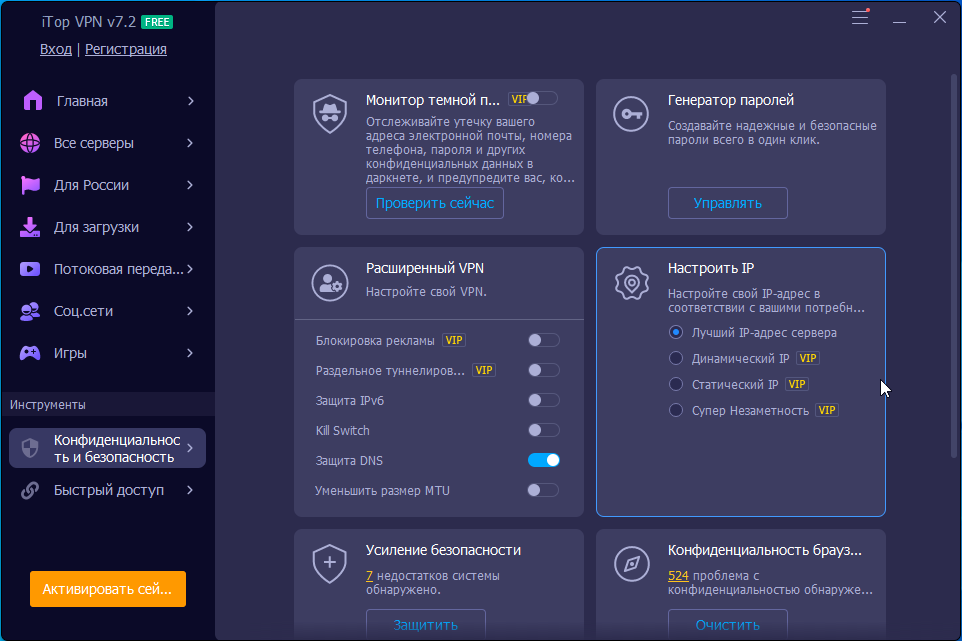Expand the Соц.сети arrow

190,311
